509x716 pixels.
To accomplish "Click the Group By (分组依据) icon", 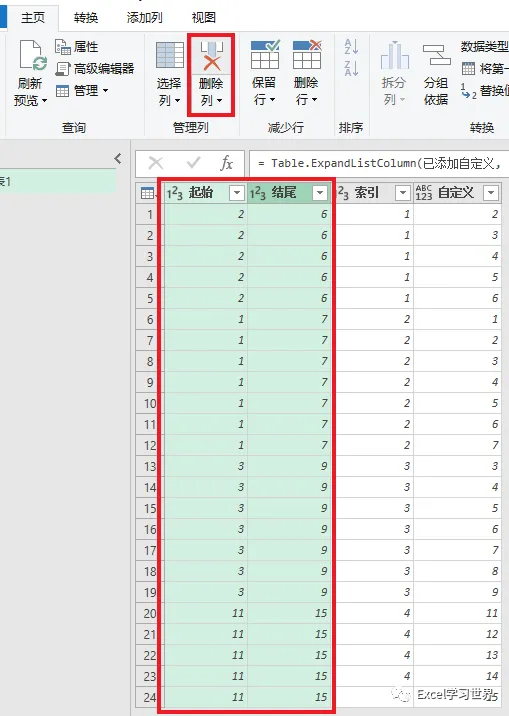I will pyautogui.click(x=436, y=55).
